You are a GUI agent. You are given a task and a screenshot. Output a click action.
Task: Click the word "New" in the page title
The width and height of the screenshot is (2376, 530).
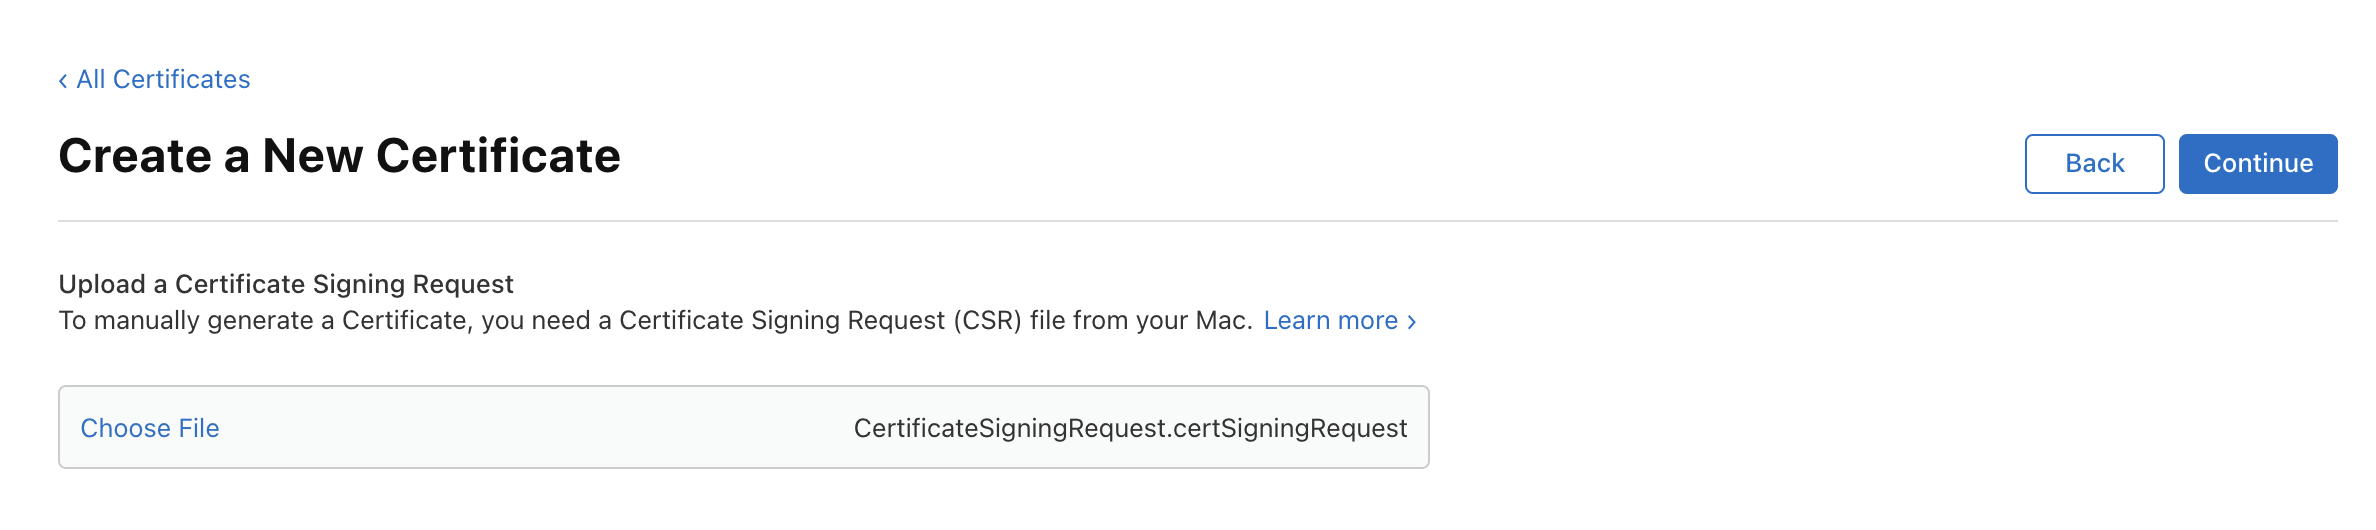point(312,157)
